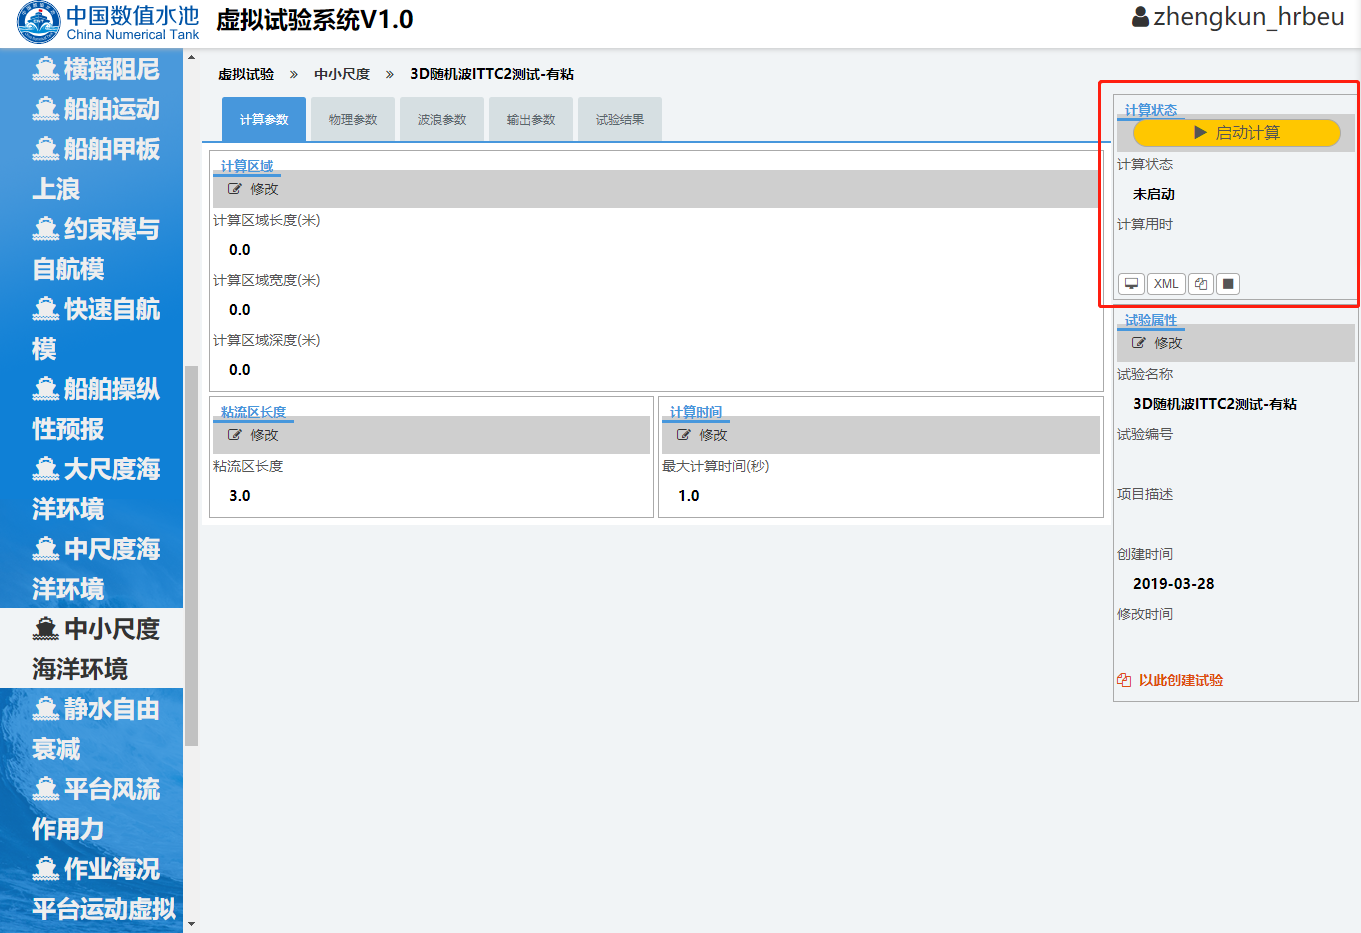Switch to the 物理参数 tab

click(x=353, y=120)
